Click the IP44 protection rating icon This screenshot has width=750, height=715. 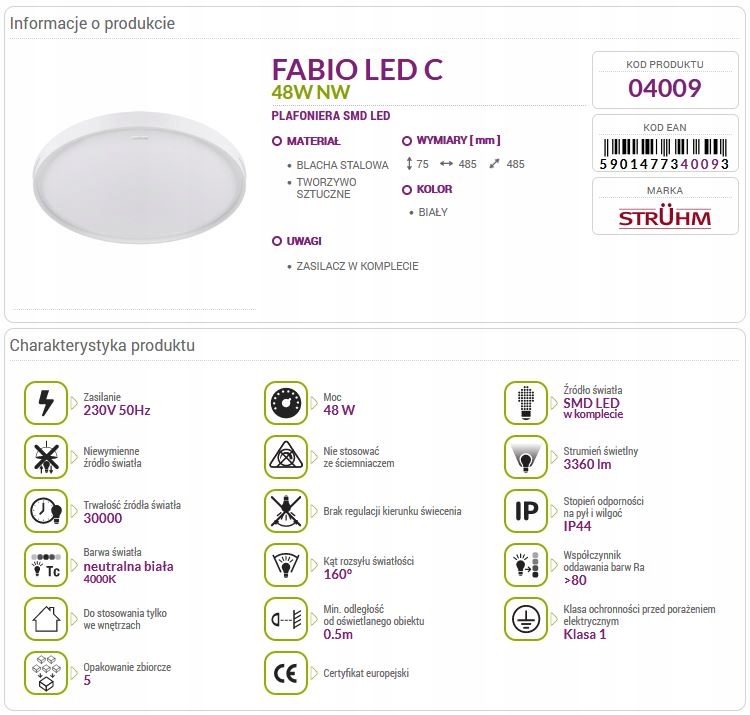[527, 511]
